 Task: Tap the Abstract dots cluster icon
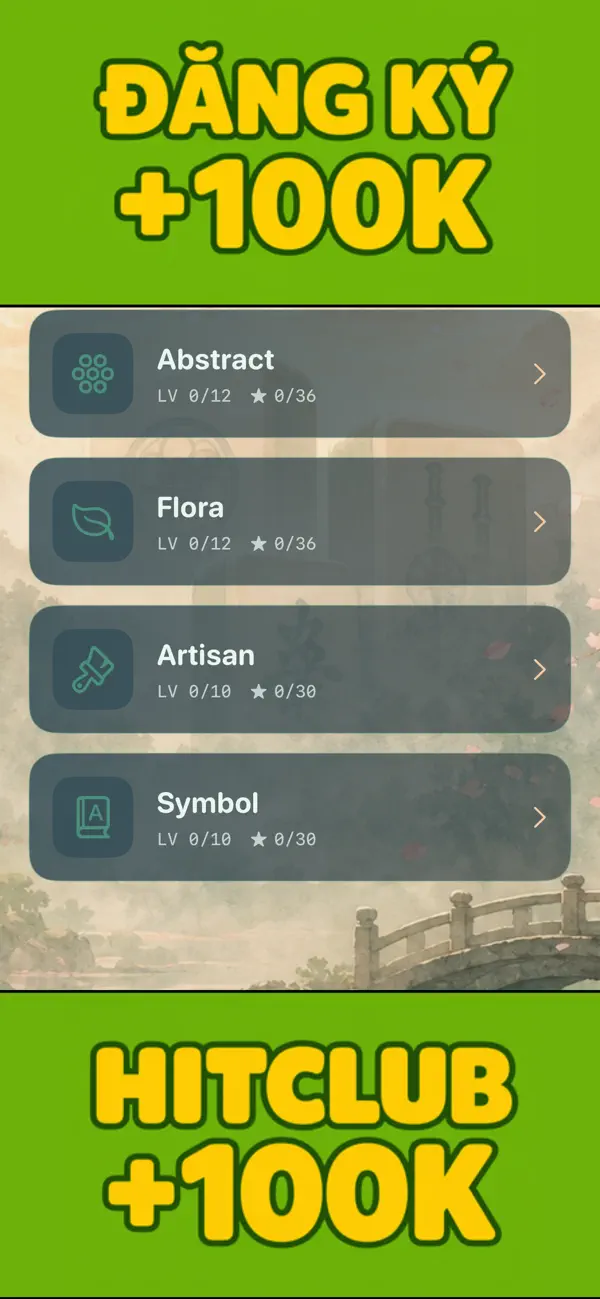tap(93, 373)
